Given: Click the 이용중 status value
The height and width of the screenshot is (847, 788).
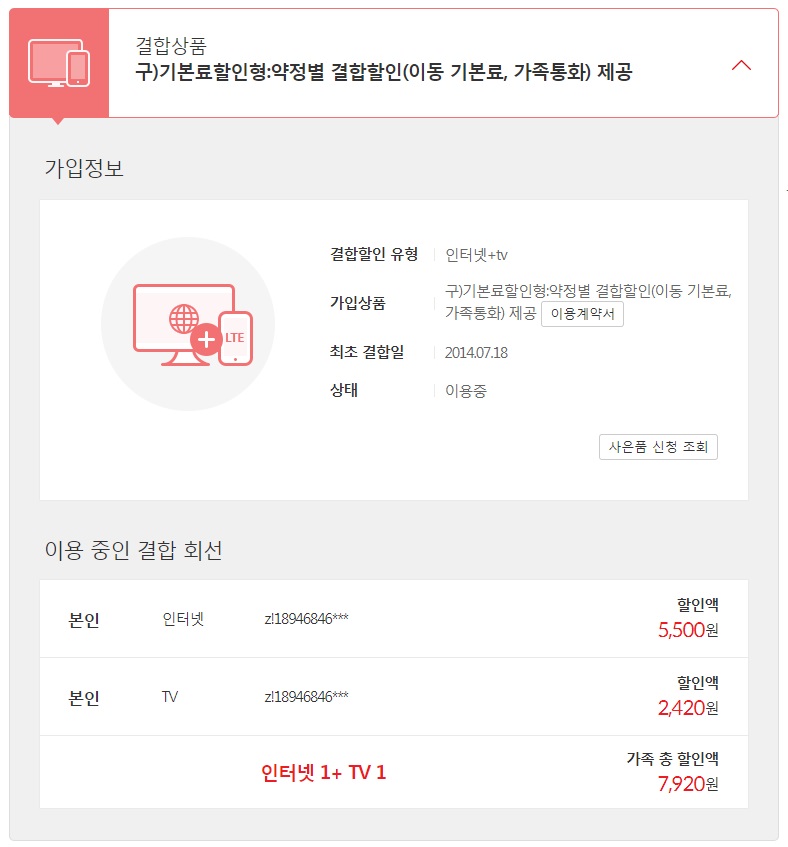Looking at the screenshot, I should pyautogui.click(x=465, y=391).
